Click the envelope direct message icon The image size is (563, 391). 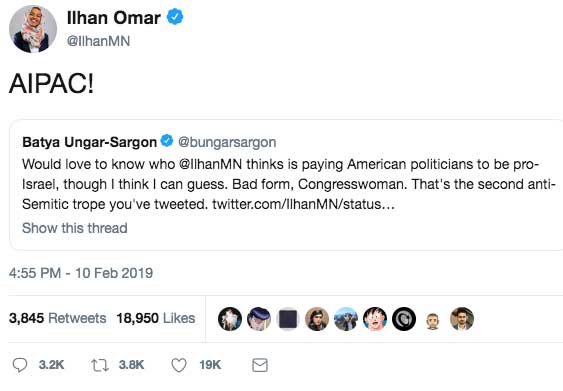pyautogui.click(x=260, y=365)
